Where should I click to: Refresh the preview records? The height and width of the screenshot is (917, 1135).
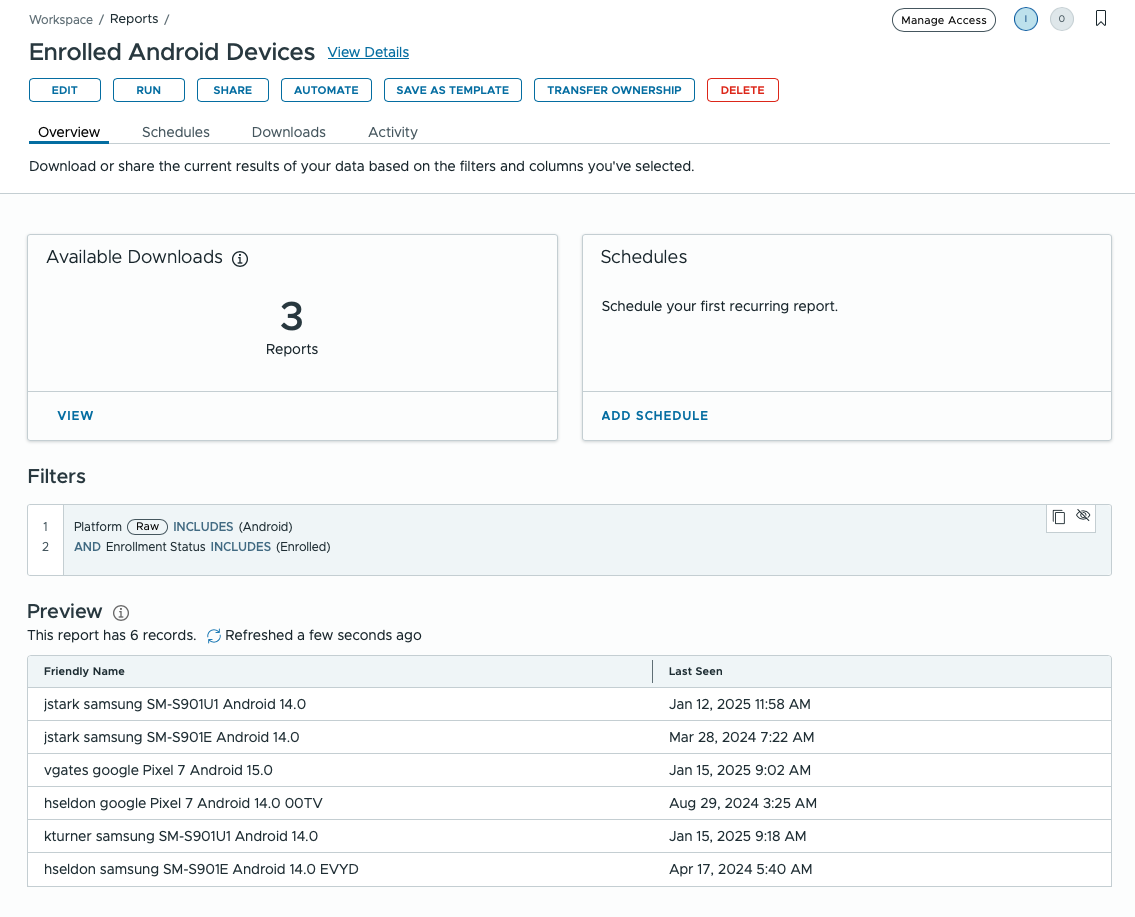[x=213, y=635]
